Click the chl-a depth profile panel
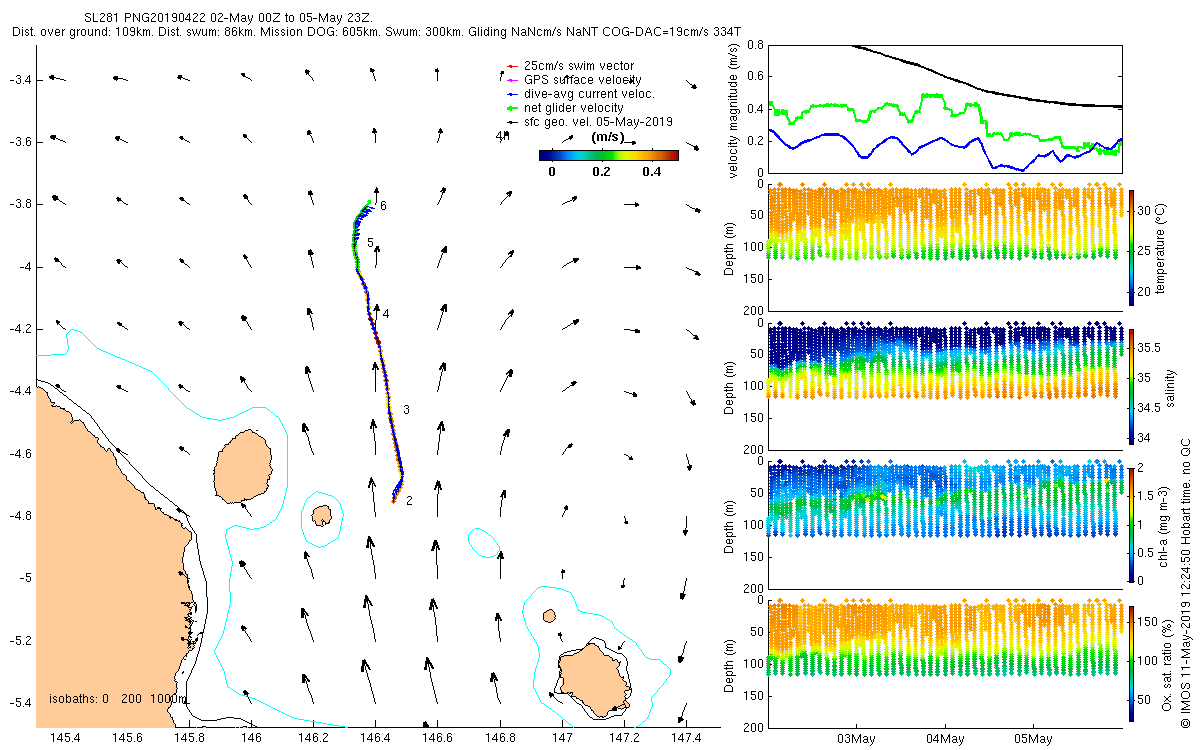The width and height of the screenshot is (1200, 750). (944, 524)
